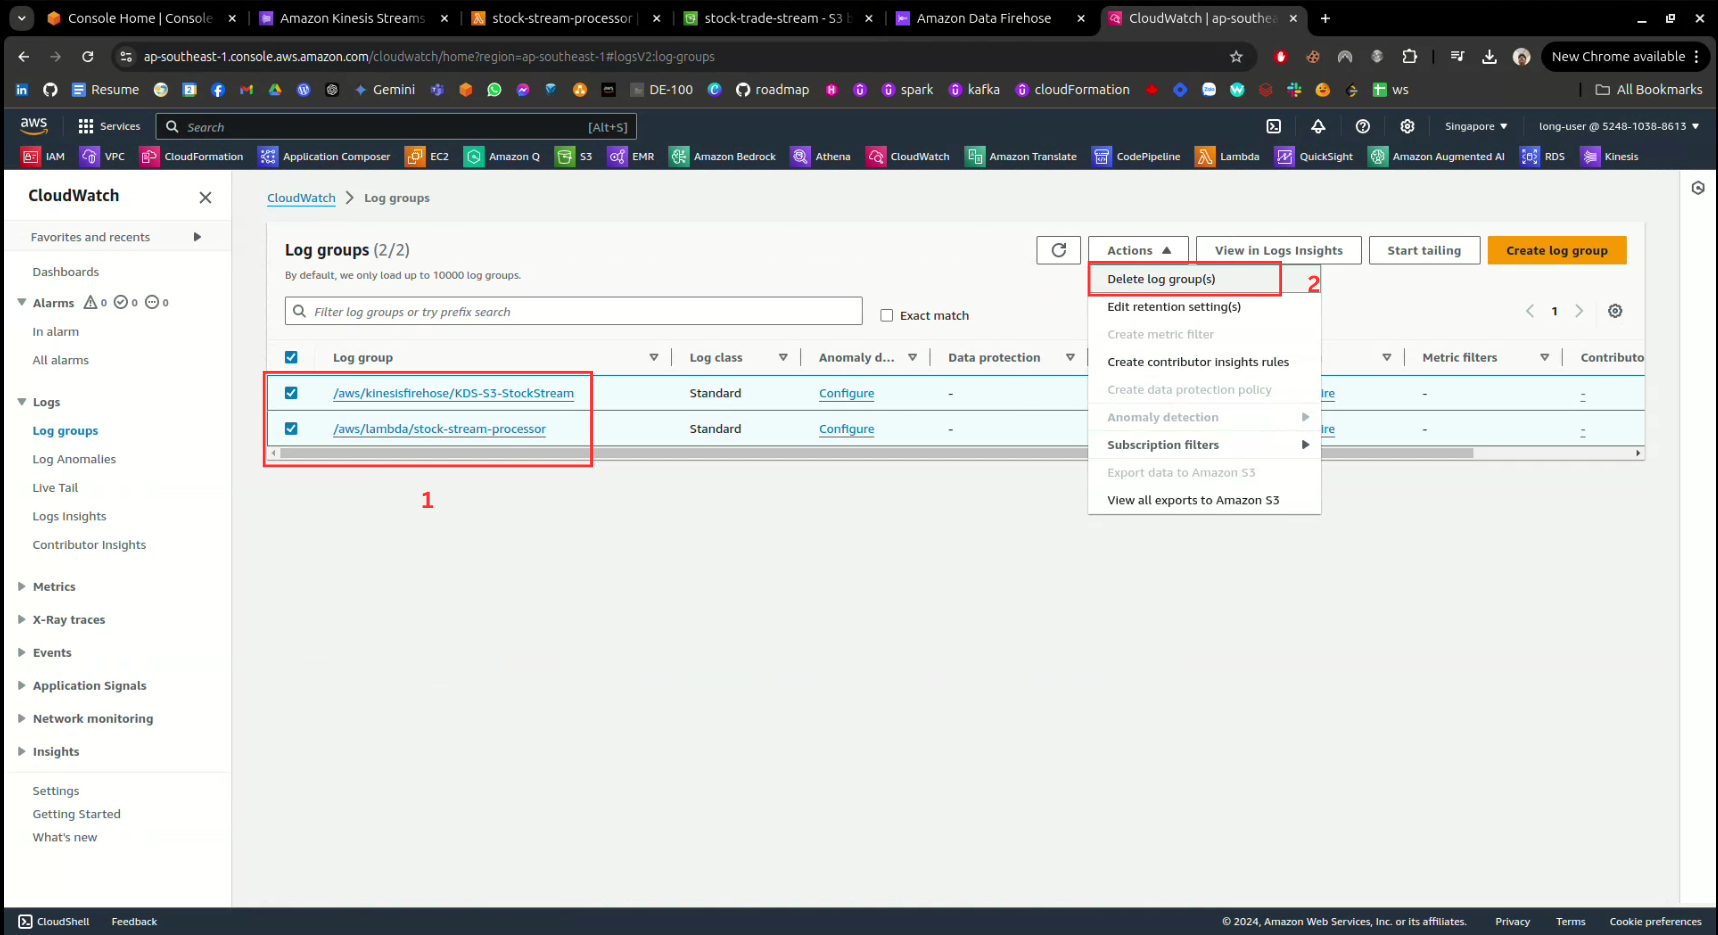Close the CloudWatch sidebar panel
Image resolution: width=1718 pixels, height=935 pixels.
(x=205, y=197)
